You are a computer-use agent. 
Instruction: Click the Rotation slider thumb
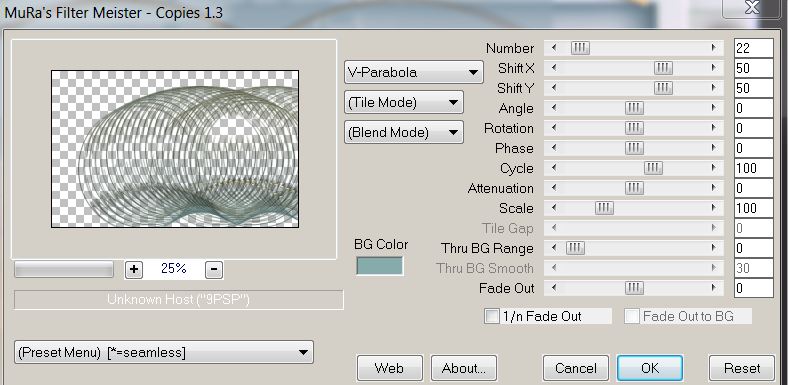[x=634, y=128]
